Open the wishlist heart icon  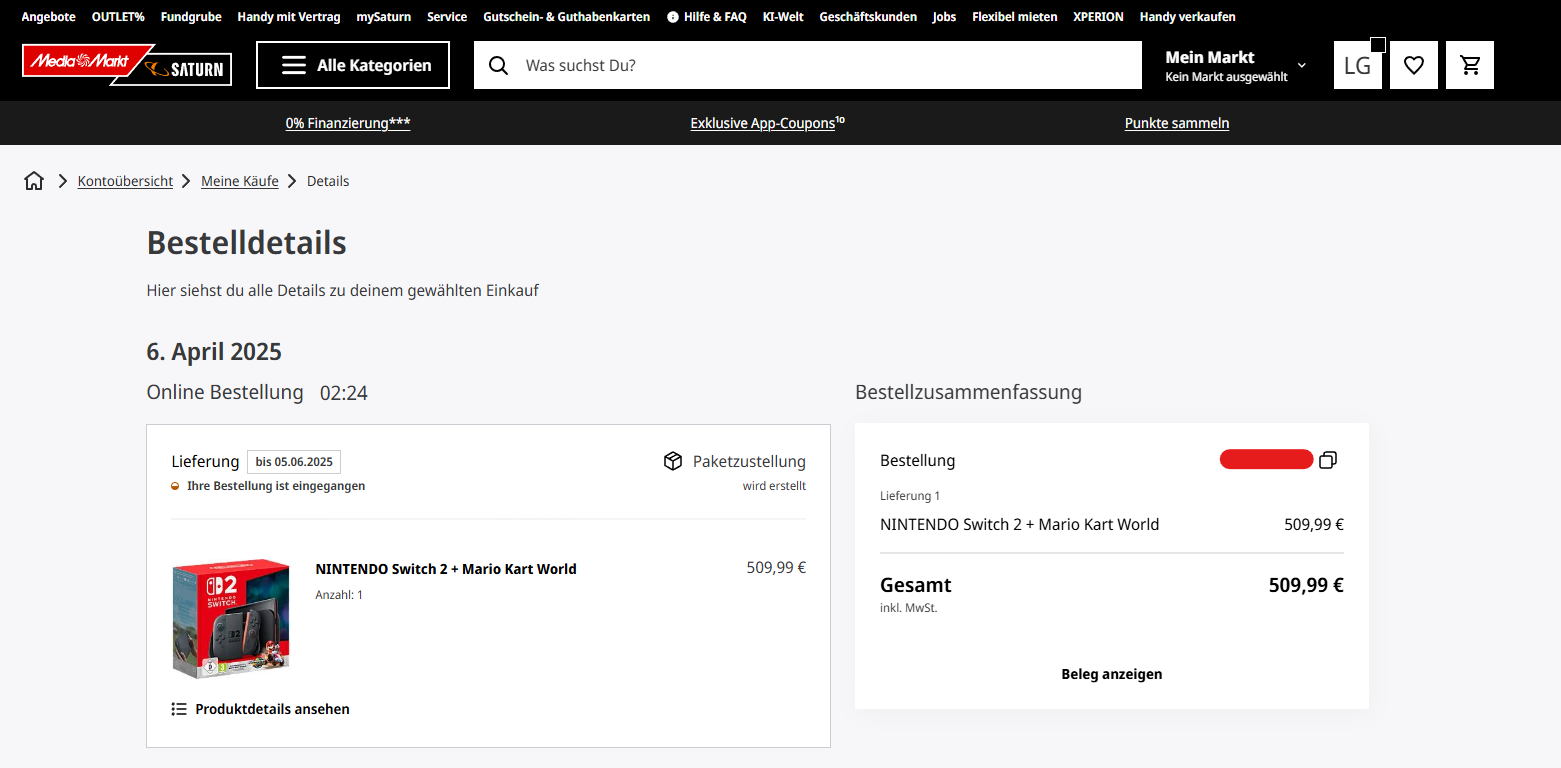[1413, 65]
